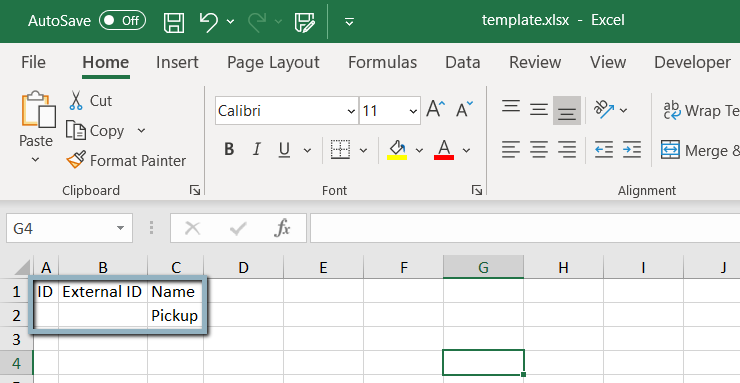Click Increase Indent icon
Screen dimensions: 740x383
(631, 150)
